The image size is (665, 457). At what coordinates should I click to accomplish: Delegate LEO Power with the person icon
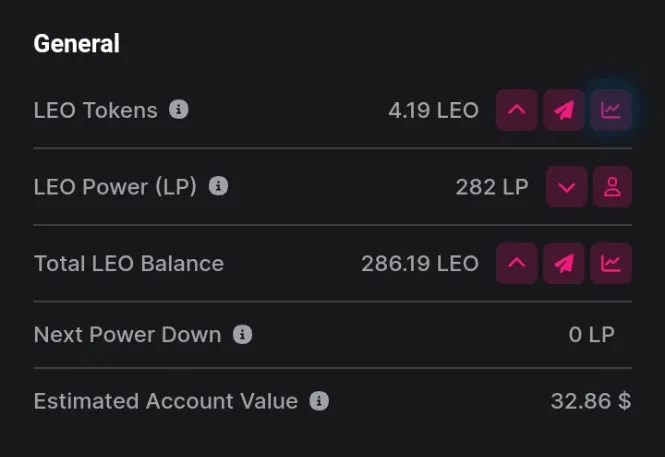coord(612,187)
